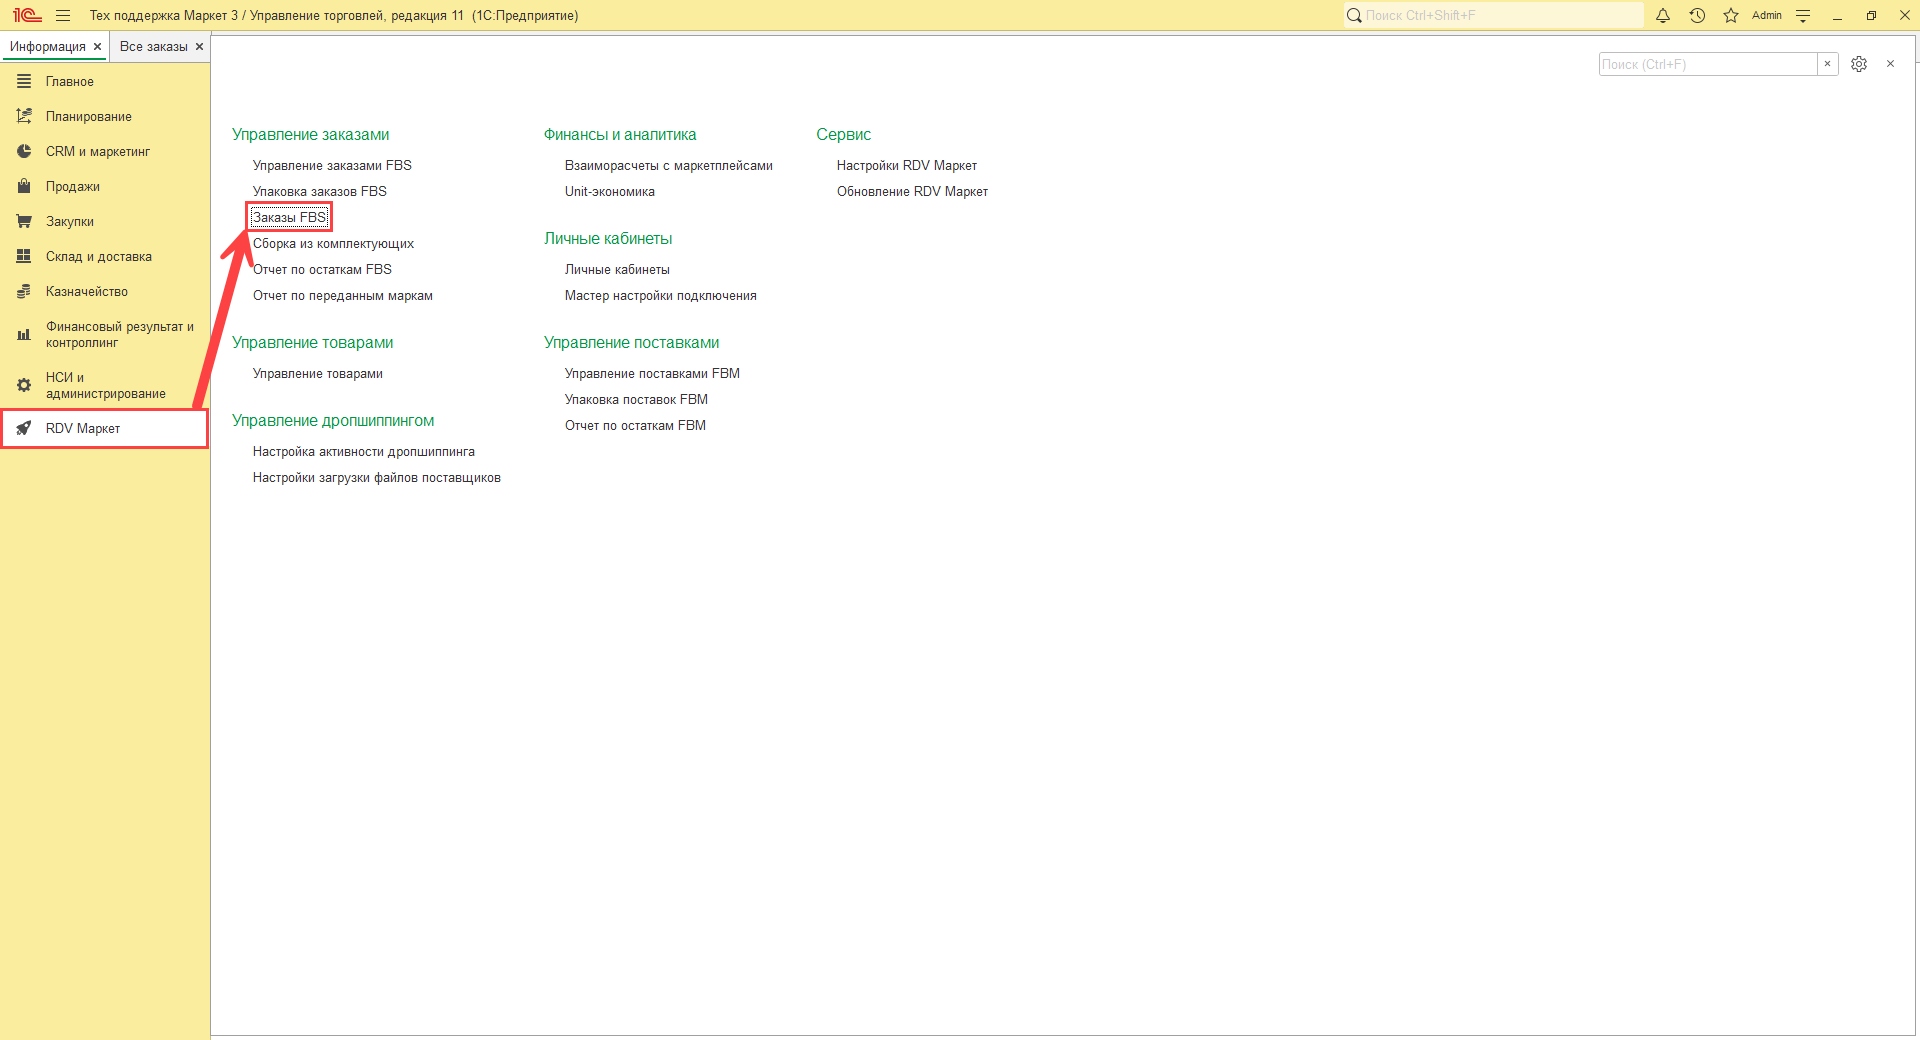Open Мастер настройки подключения

click(661, 295)
